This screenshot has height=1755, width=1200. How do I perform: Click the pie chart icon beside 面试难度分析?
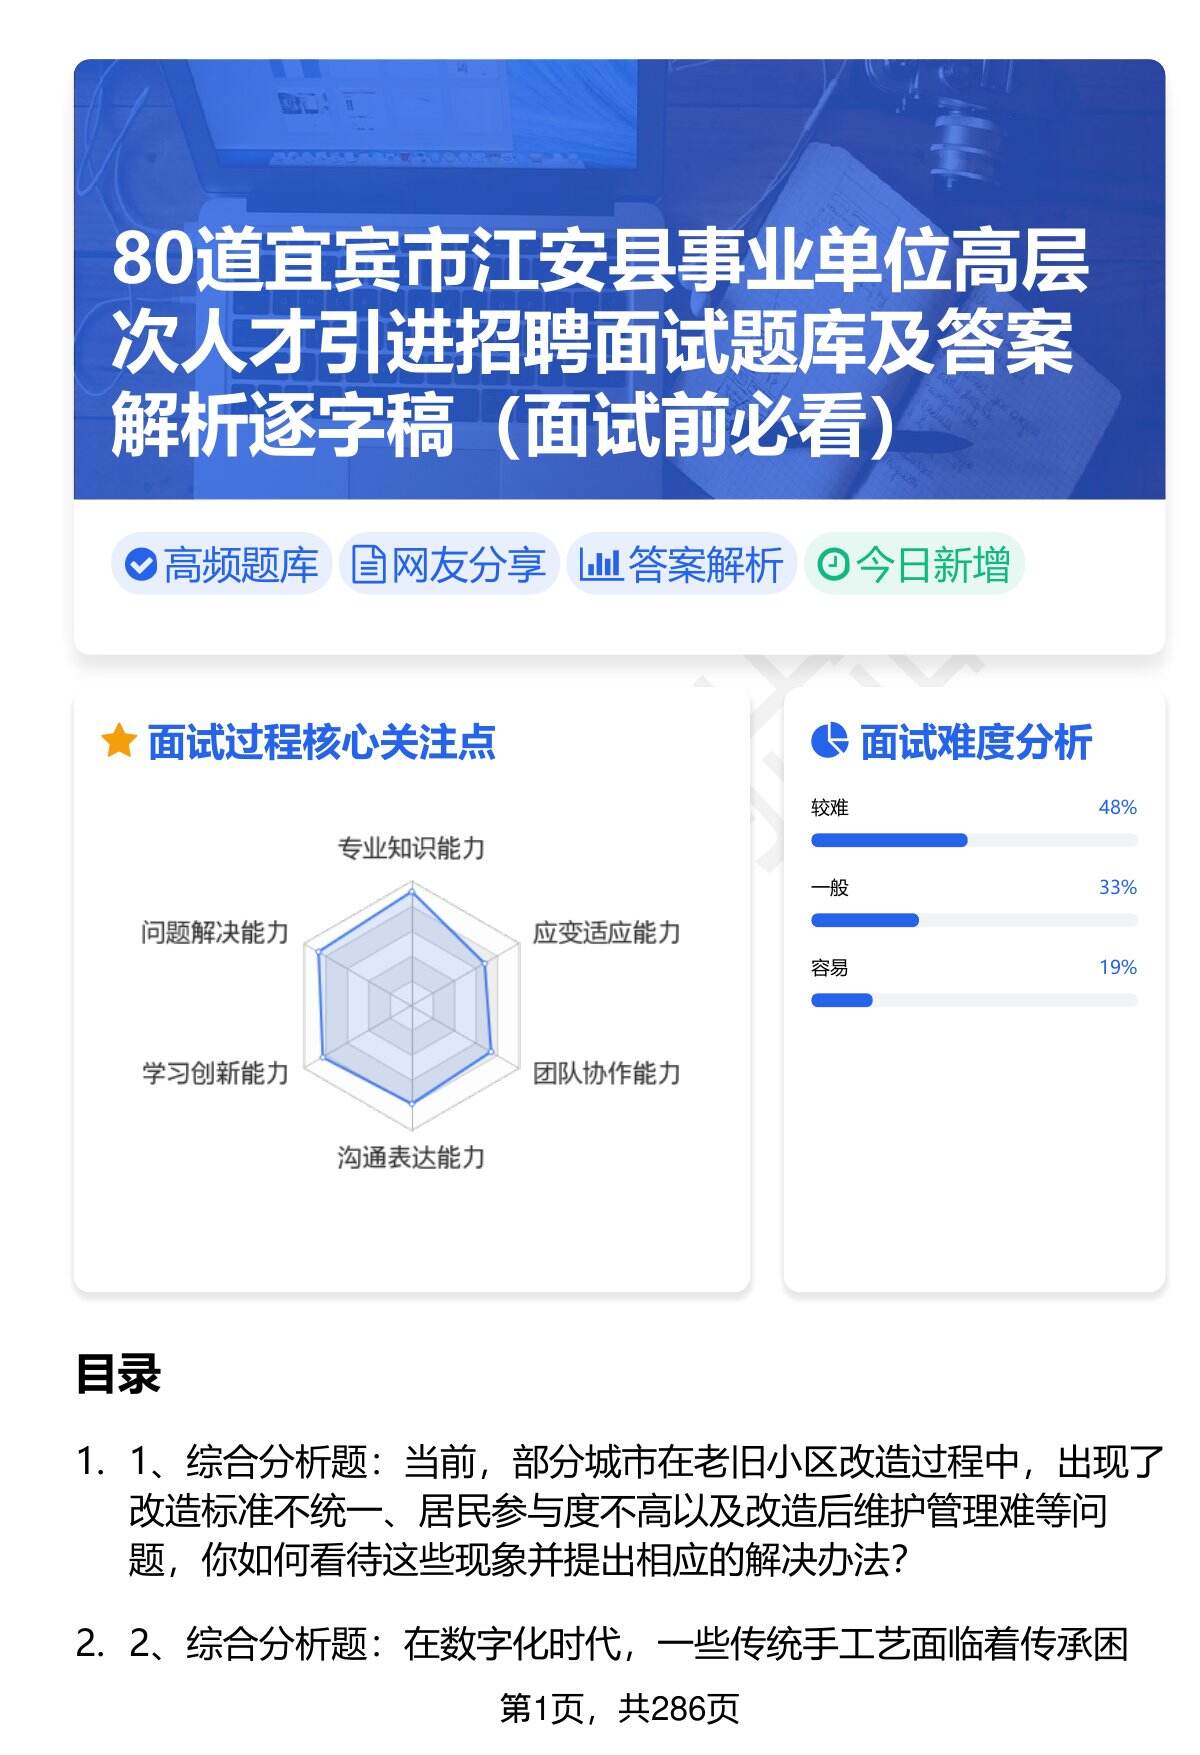829,742
